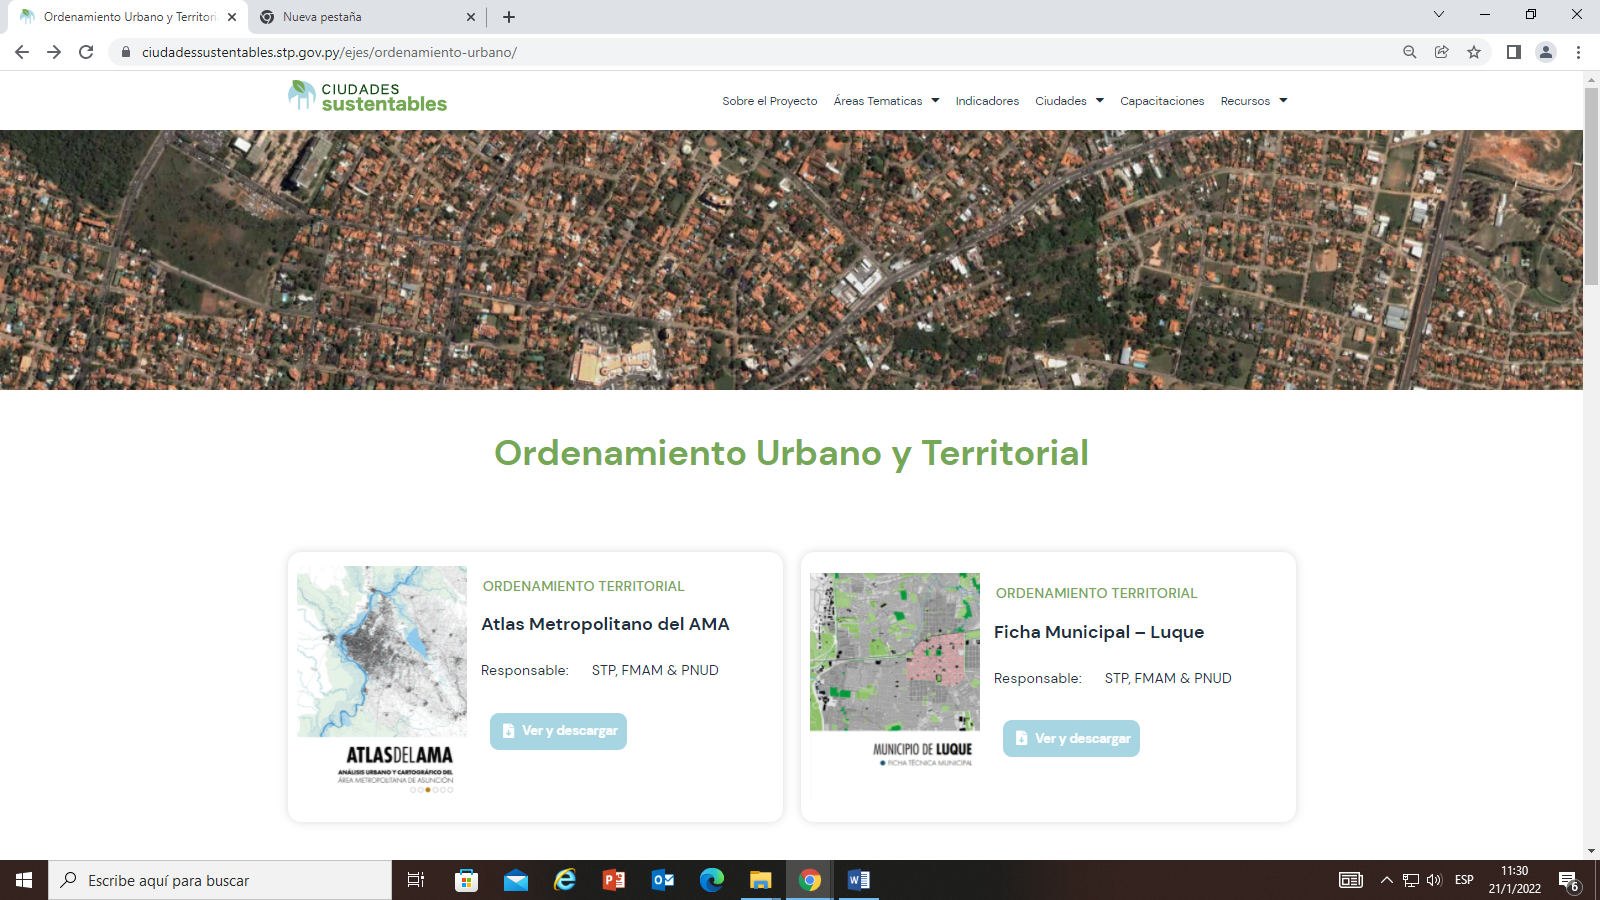Viewport: 1600px width, 900px height.
Task: Type in the Windows taskbar search box
Action: point(230,880)
